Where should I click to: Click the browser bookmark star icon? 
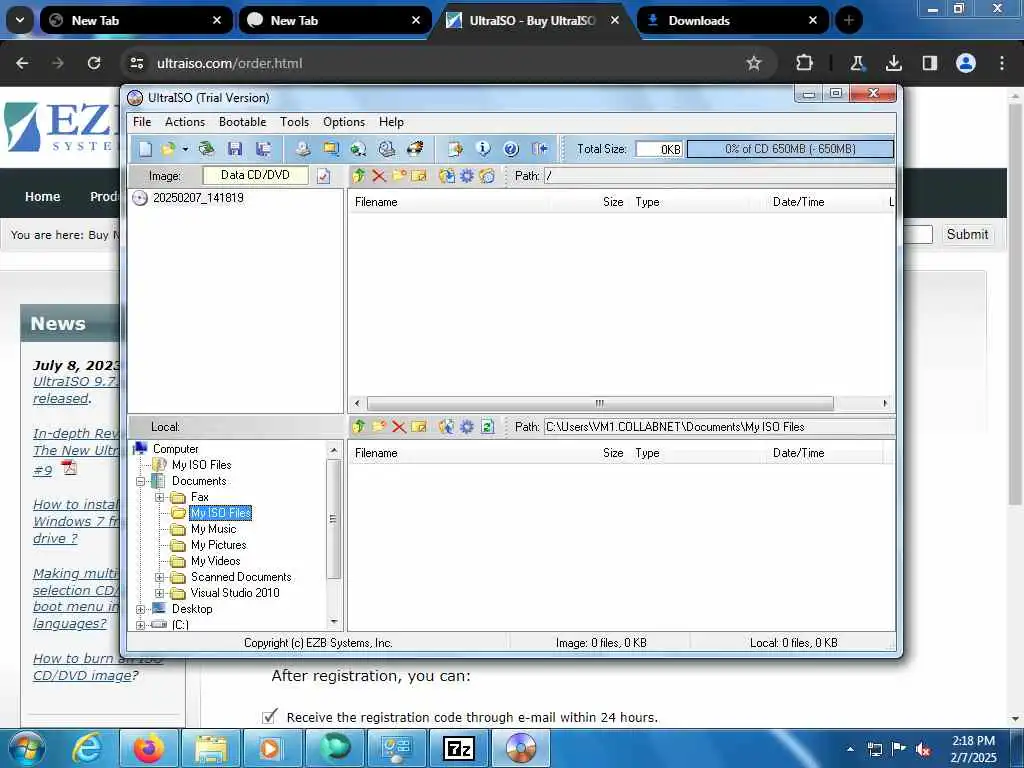pyautogui.click(x=754, y=63)
